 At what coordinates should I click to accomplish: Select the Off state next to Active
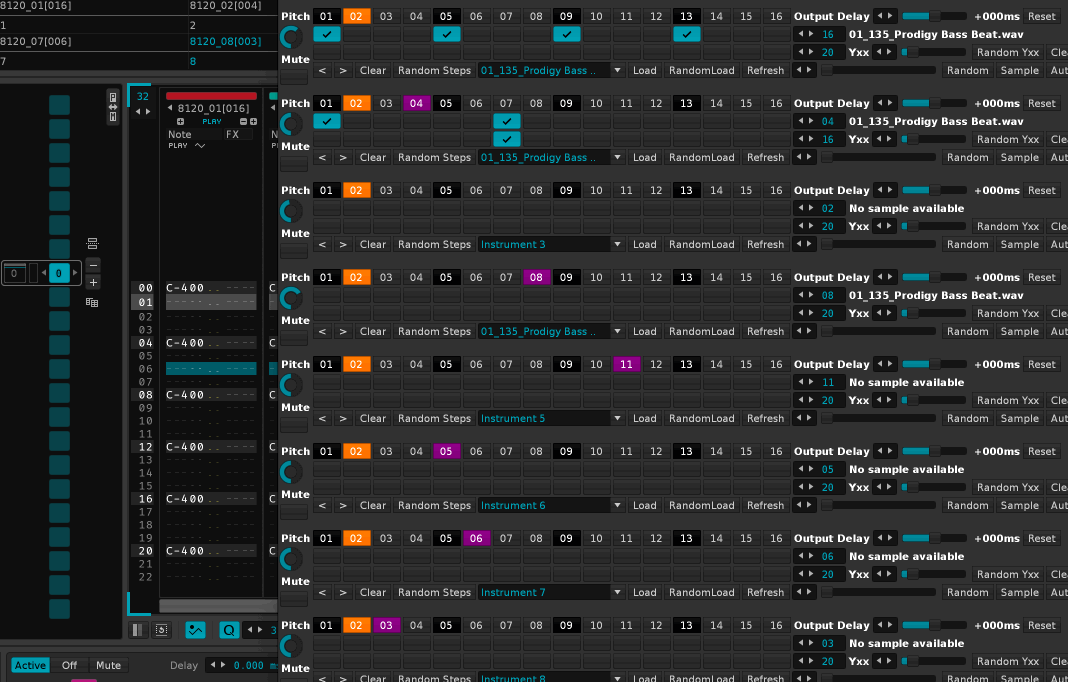coord(69,665)
